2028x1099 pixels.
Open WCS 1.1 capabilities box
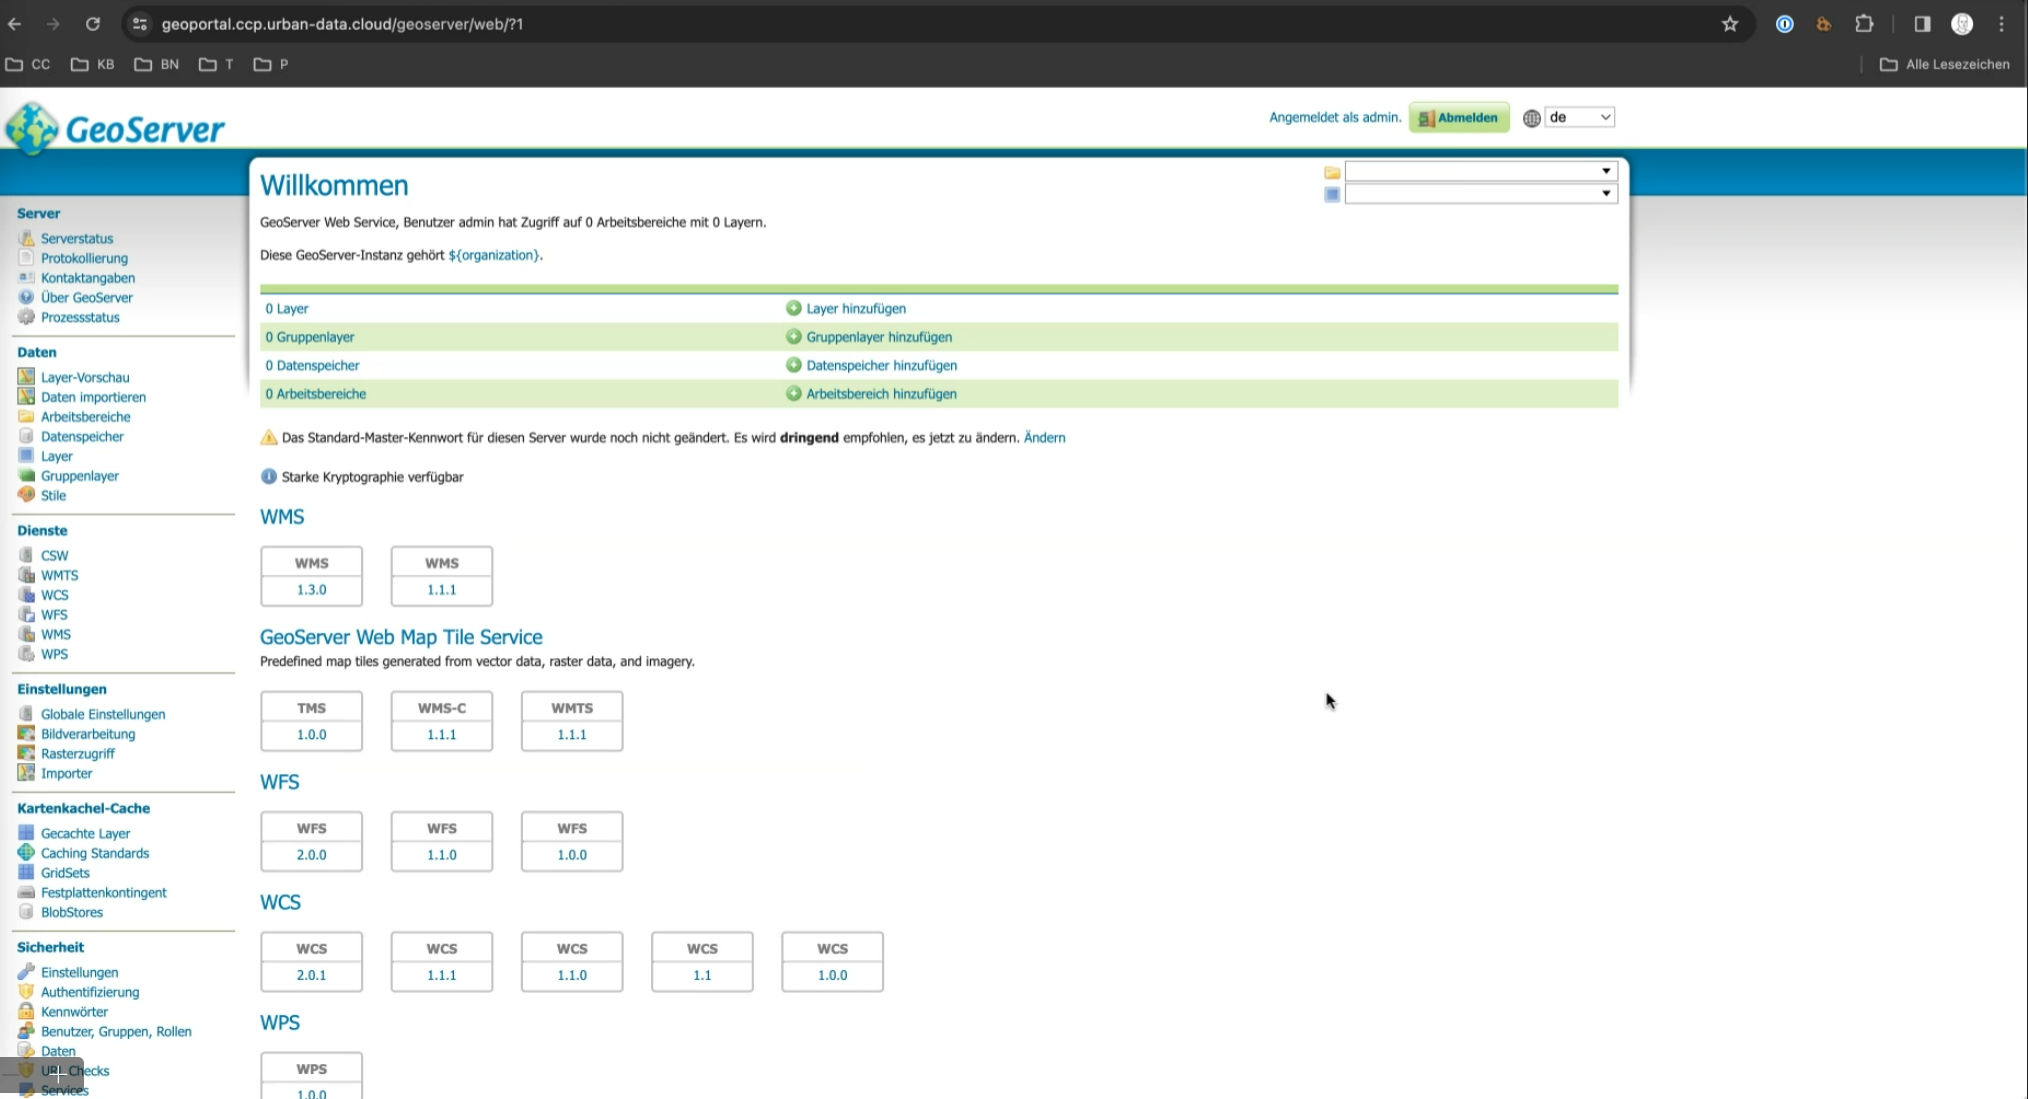point(702,961)
